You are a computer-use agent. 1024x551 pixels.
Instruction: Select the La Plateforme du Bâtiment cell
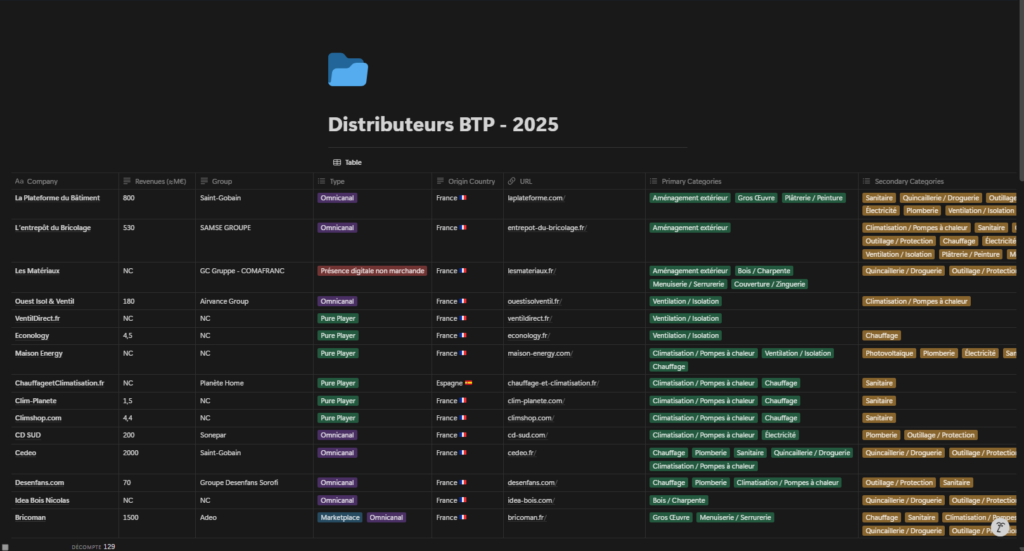click(65, 204)
